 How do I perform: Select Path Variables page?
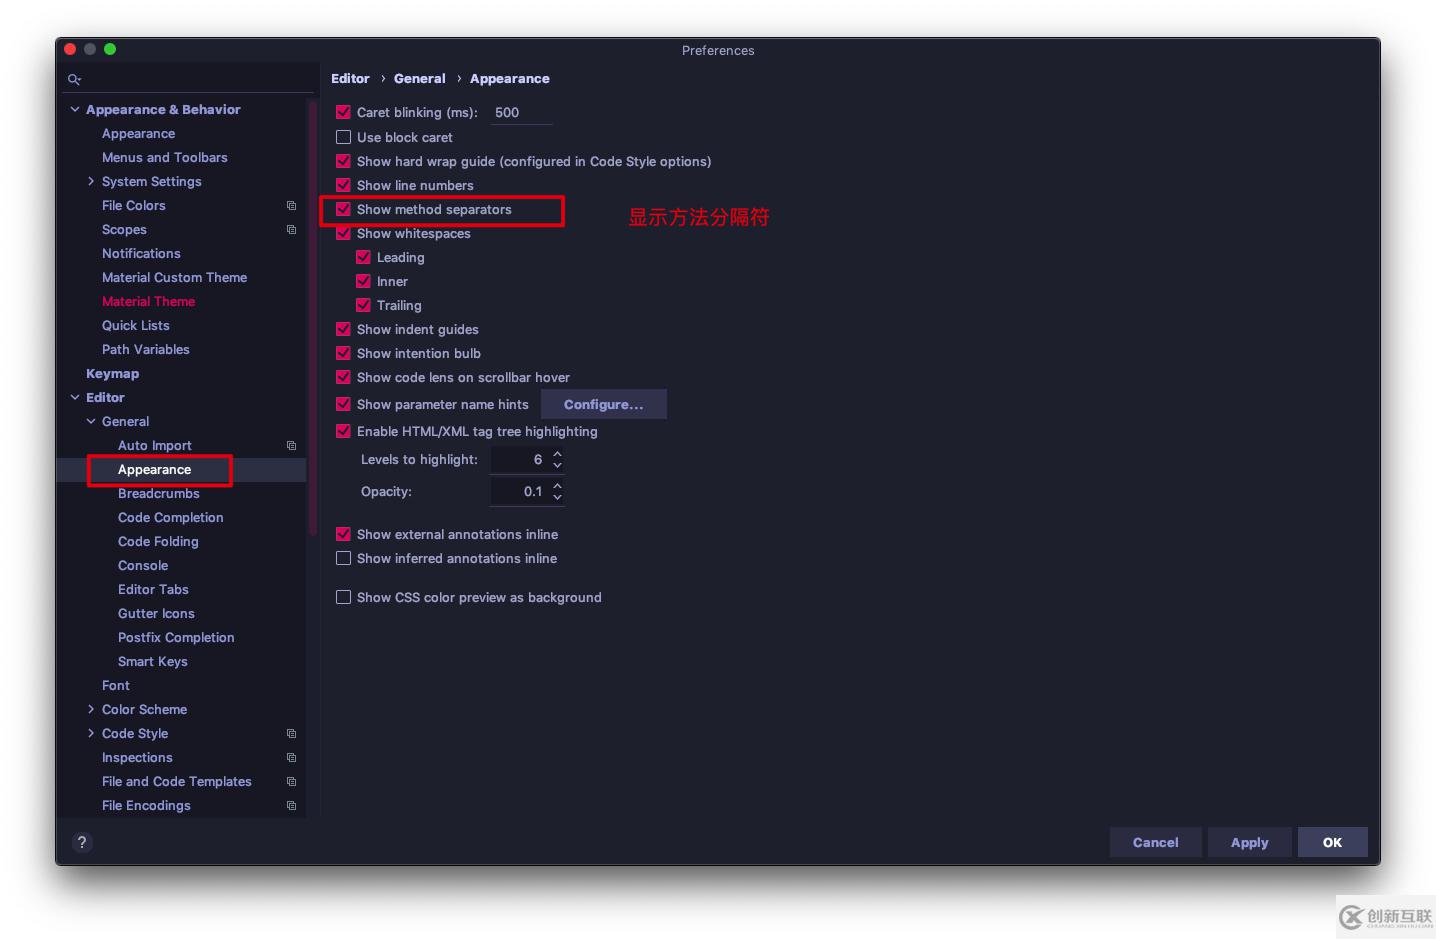(x=146, y=349)
